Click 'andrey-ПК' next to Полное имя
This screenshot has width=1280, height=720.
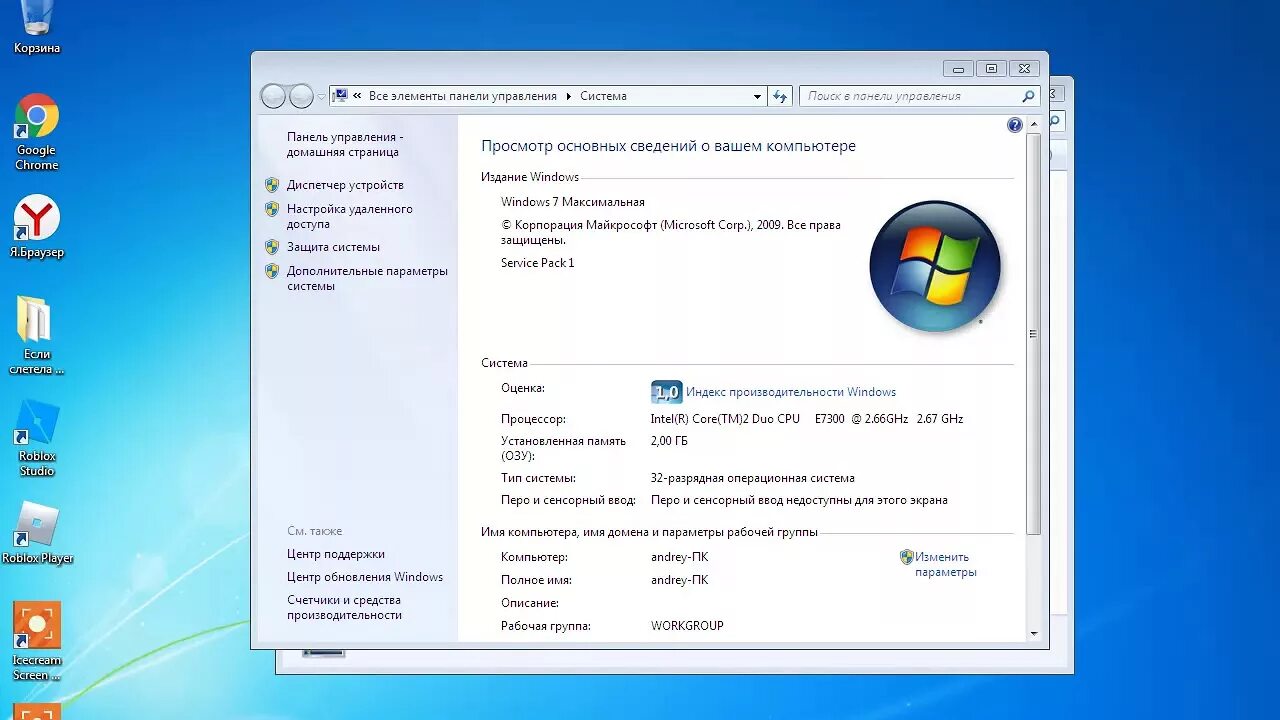[679, 580]
